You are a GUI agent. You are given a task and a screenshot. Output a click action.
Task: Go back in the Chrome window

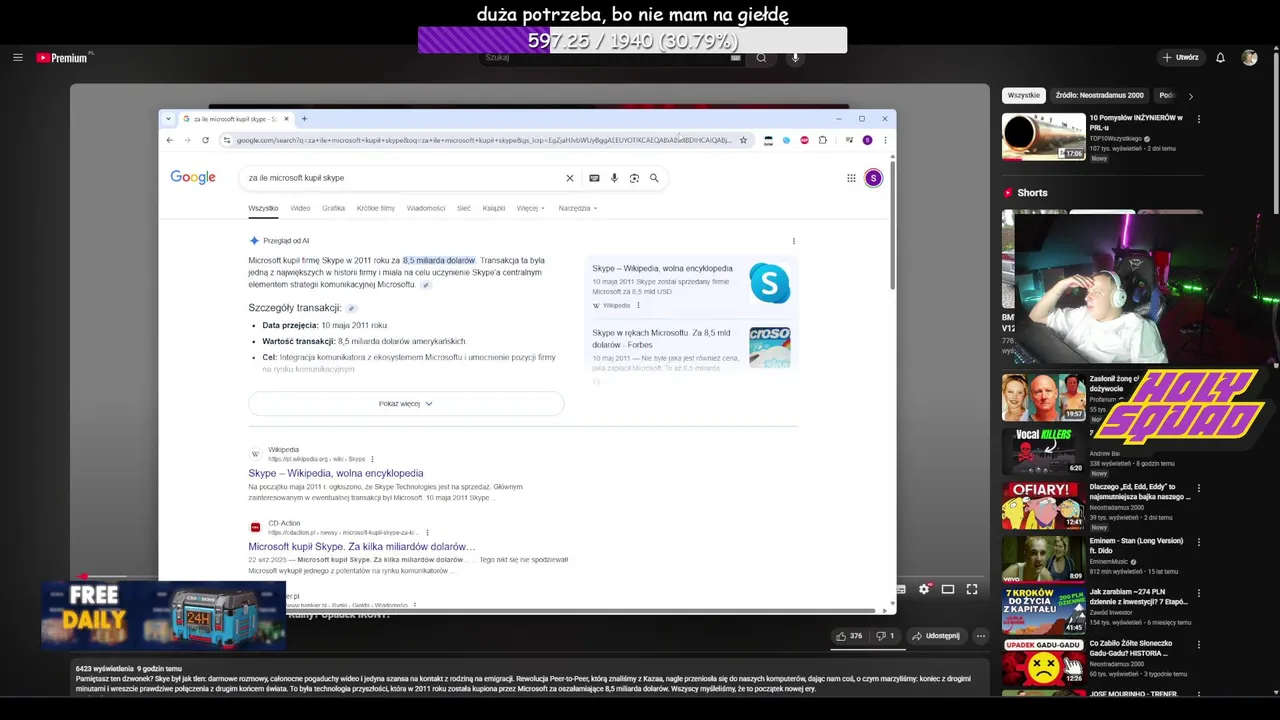click(169, 140)
